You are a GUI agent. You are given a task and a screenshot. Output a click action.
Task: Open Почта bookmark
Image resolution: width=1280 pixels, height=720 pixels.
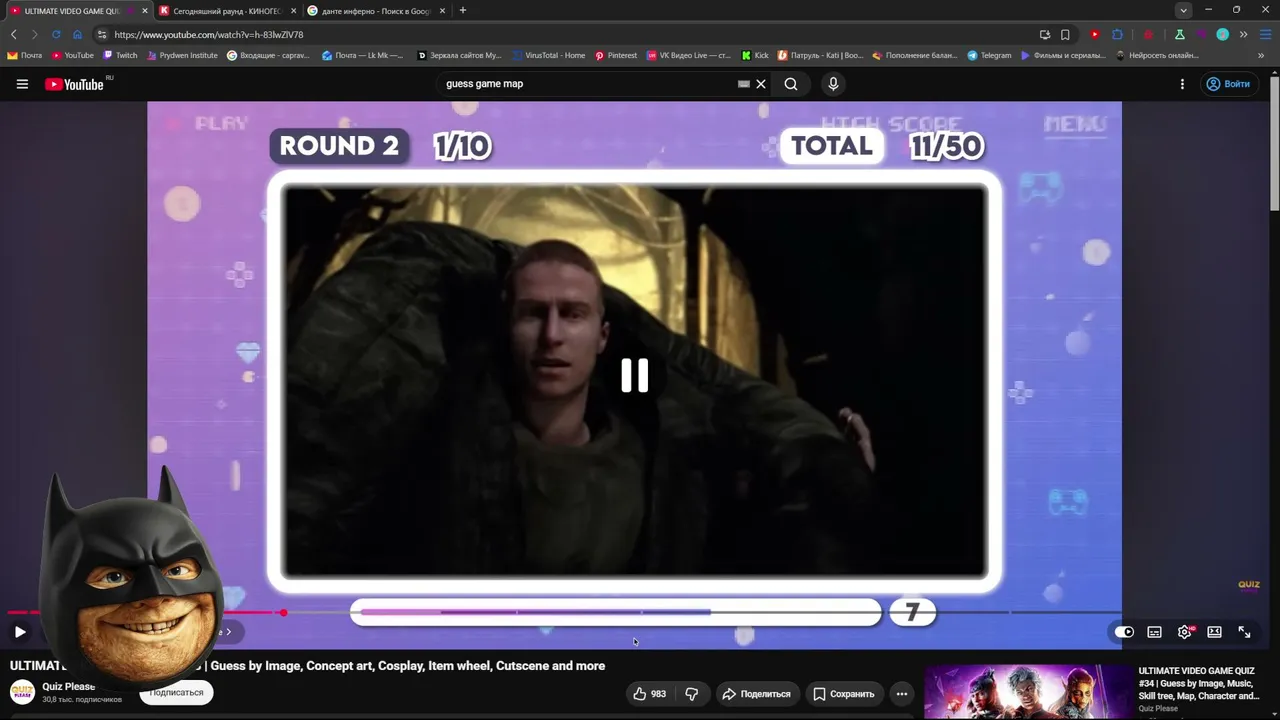pos(25,56)
